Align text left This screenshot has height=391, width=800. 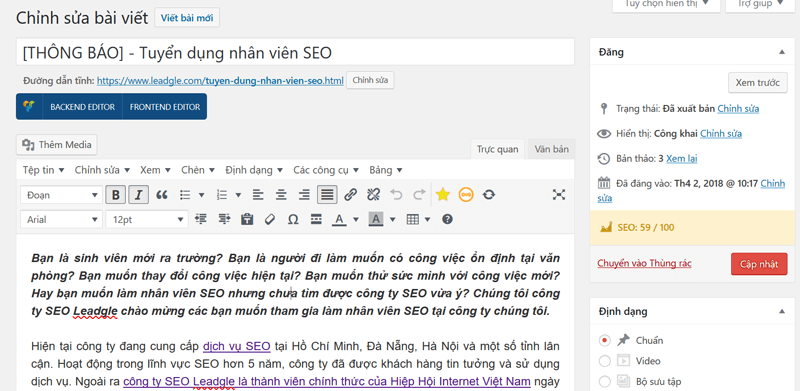(259, 194)
